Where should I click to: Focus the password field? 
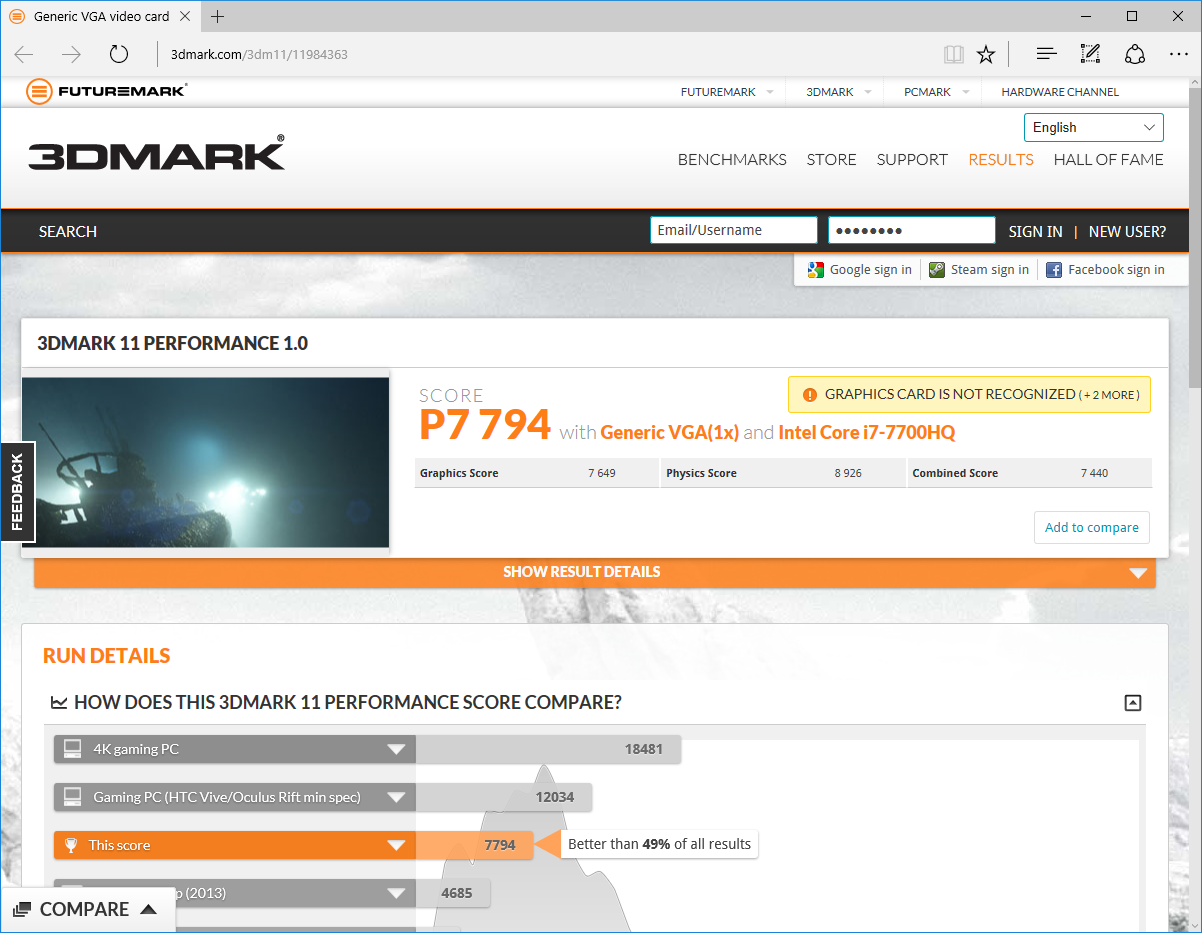912,230
